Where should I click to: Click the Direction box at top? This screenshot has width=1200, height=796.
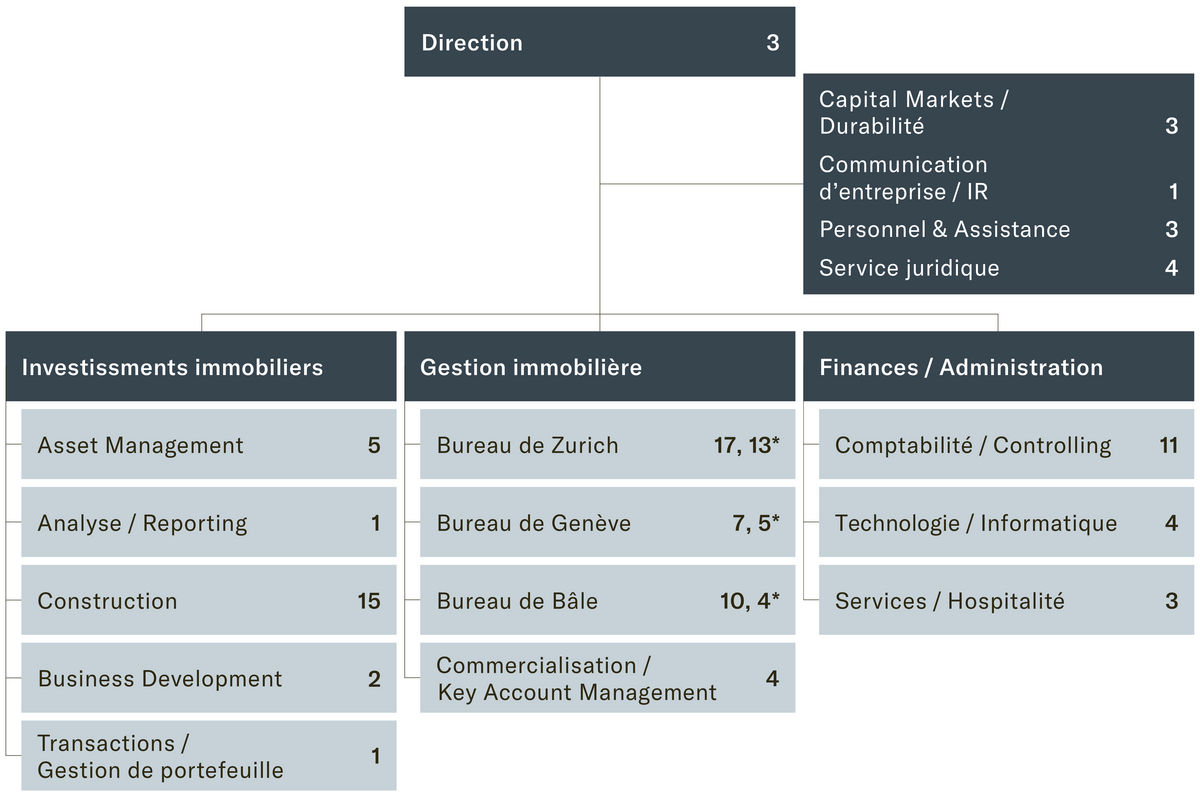pos(599,43)
